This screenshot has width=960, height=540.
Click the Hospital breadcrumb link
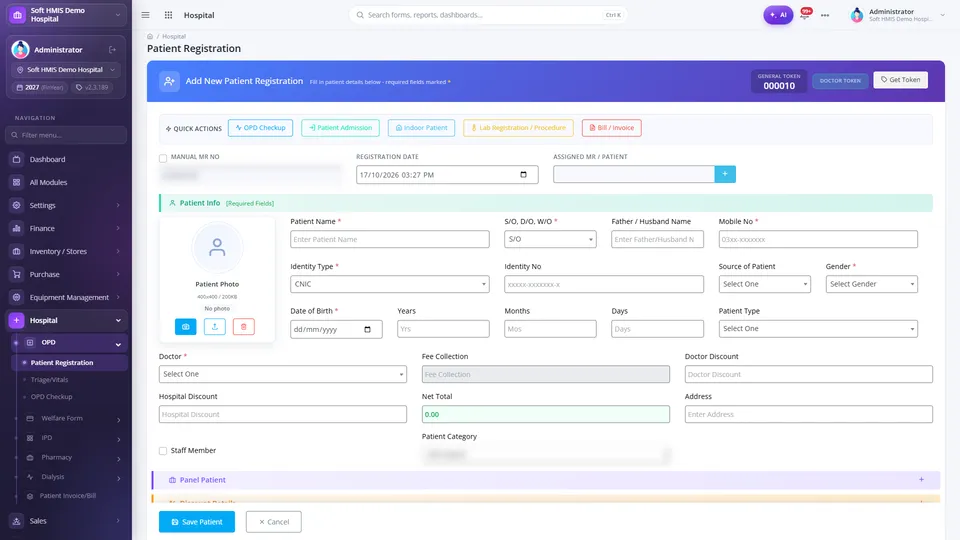pyautogui.click(x=174, y=37)
